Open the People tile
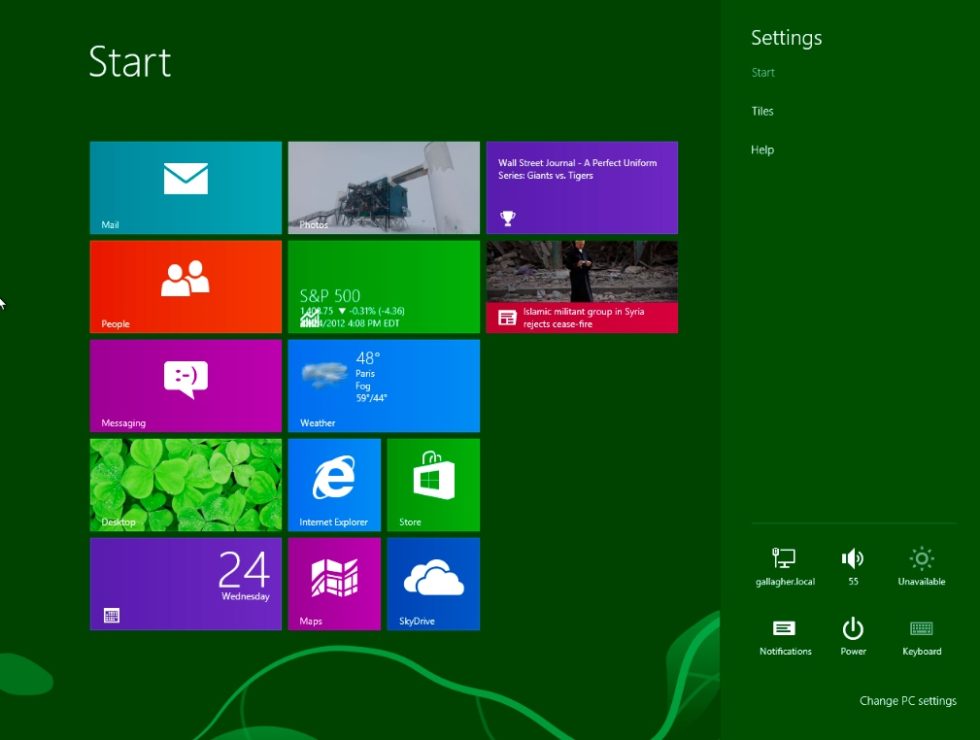 coord(185,287)
